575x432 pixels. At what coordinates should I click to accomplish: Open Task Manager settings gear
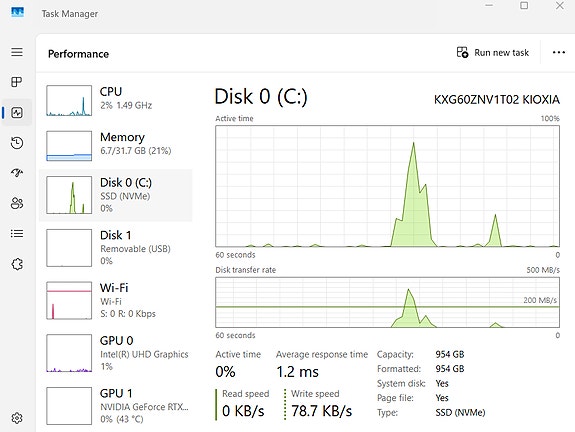[17, 418]
